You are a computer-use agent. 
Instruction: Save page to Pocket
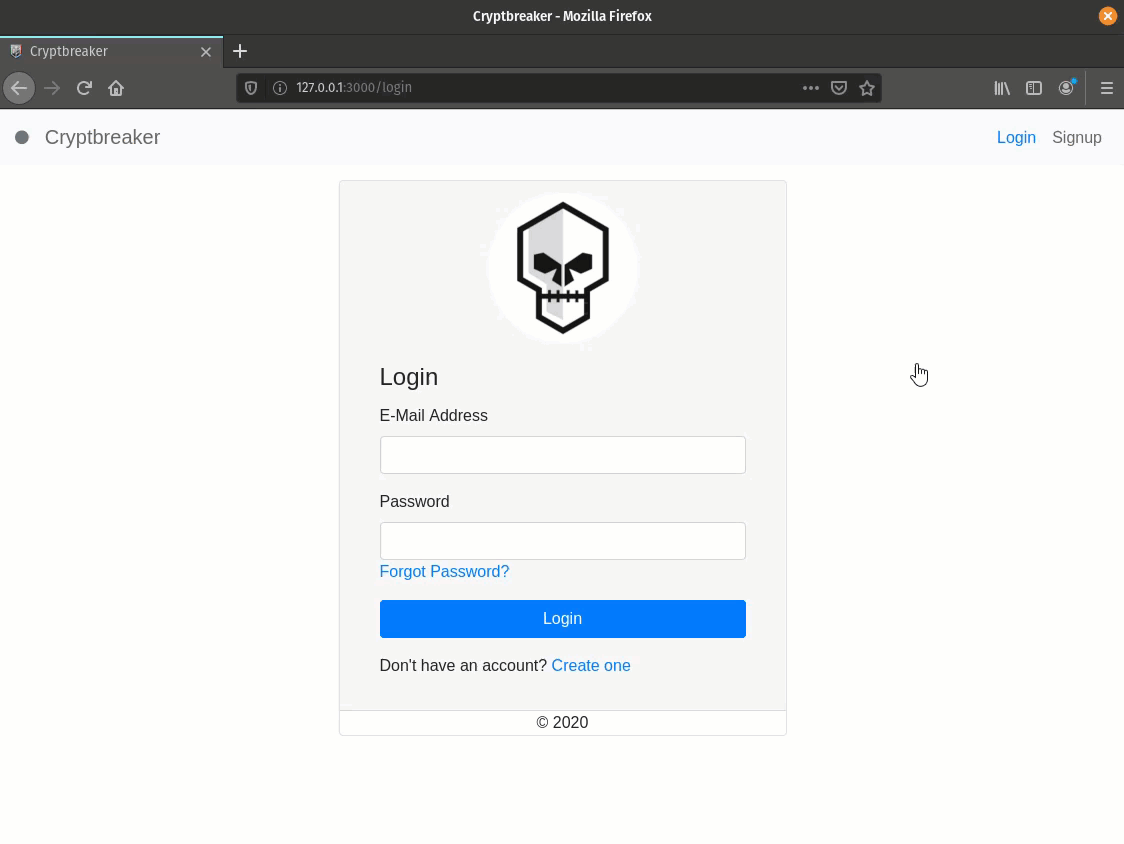[839, 88]
